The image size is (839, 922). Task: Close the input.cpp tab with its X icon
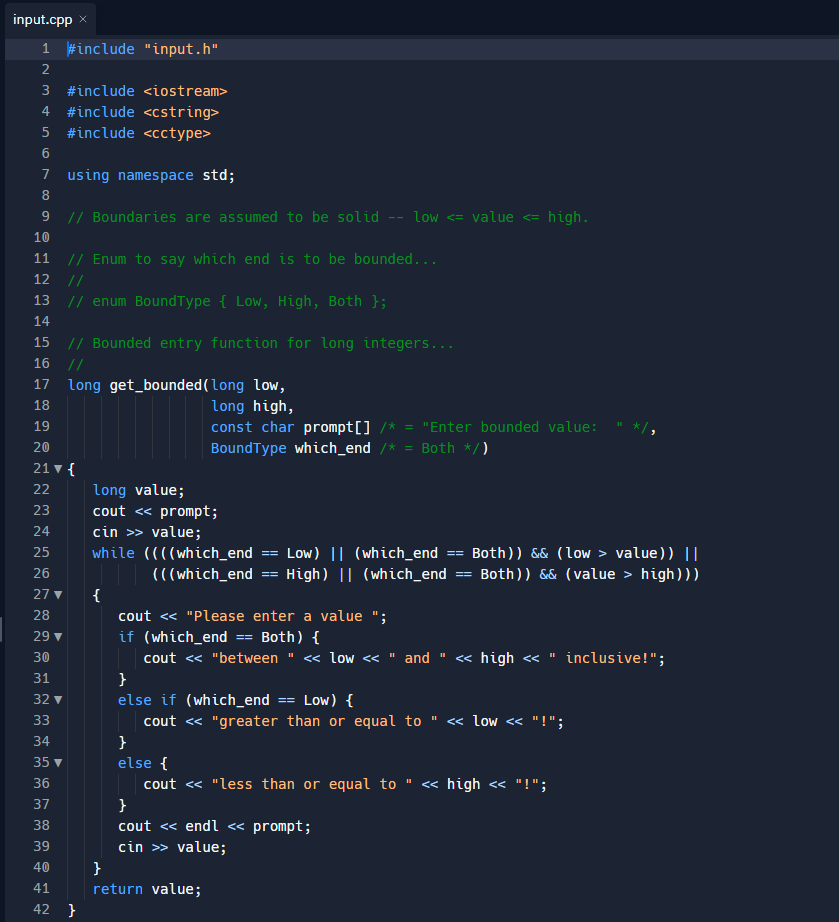[82, 17]
